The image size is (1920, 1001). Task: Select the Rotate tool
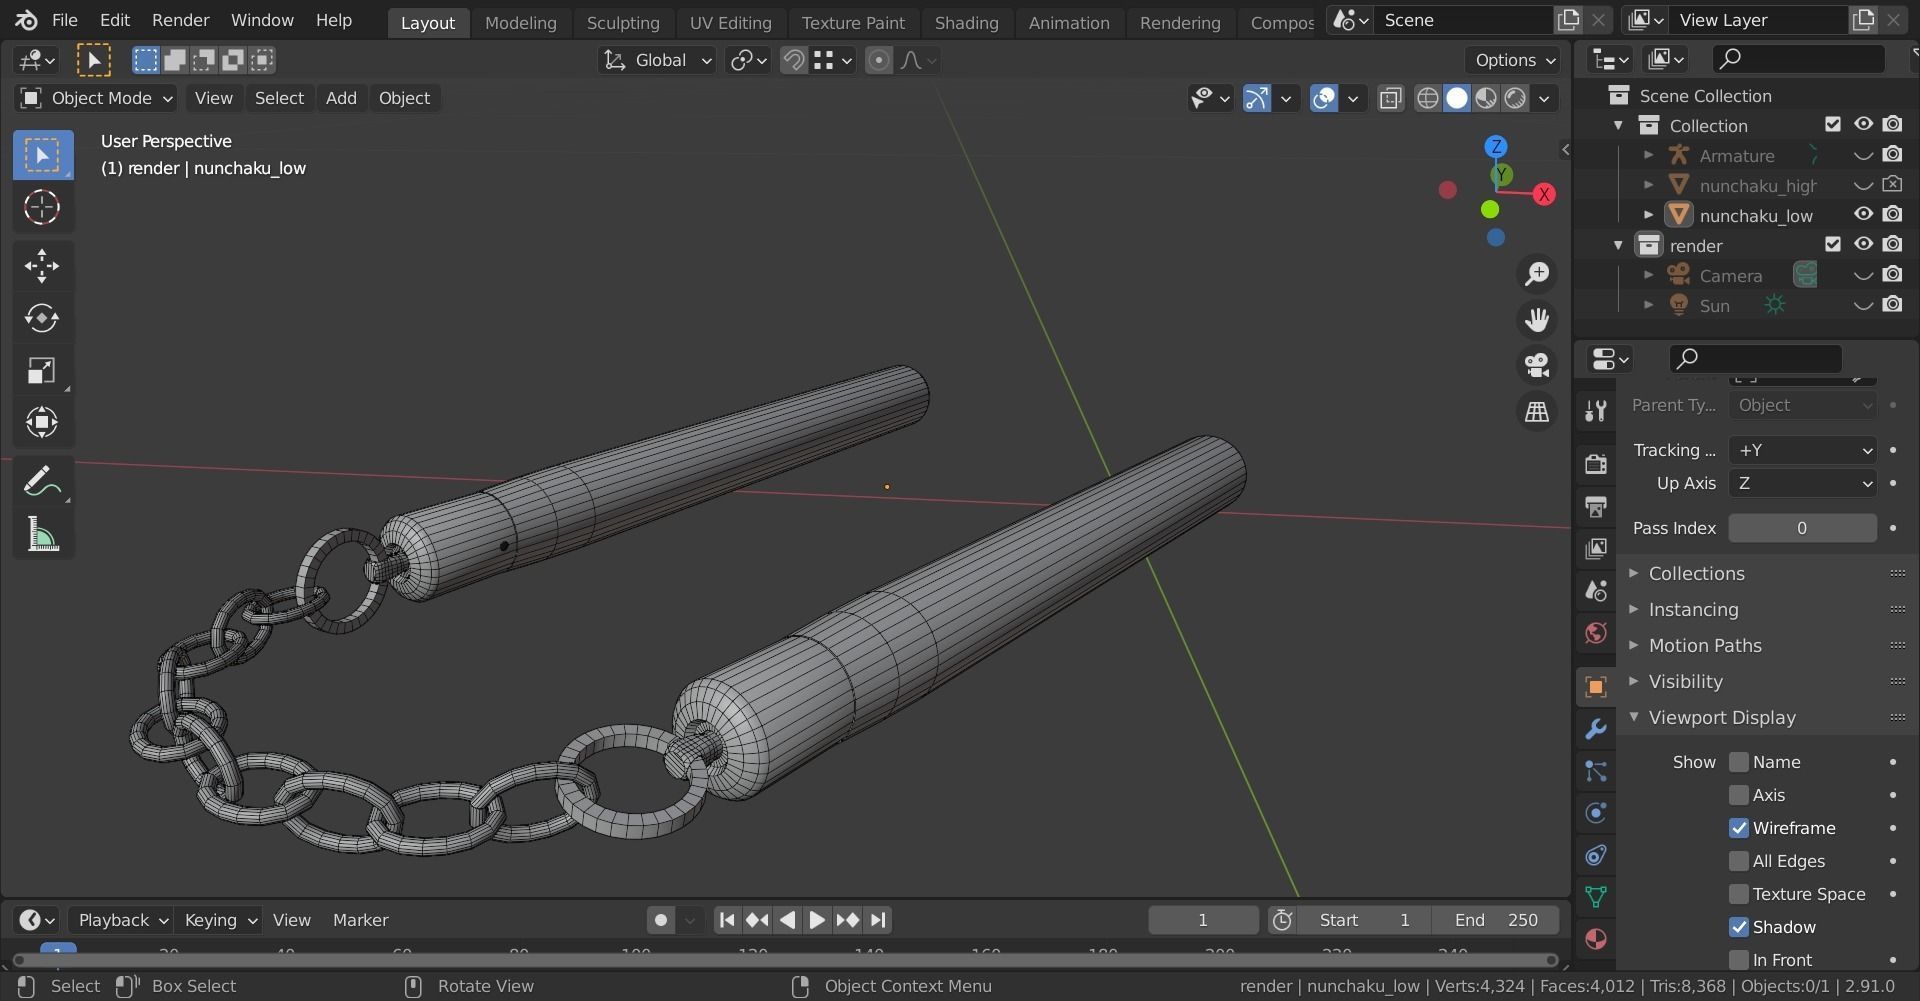click(x=42, y=318)
